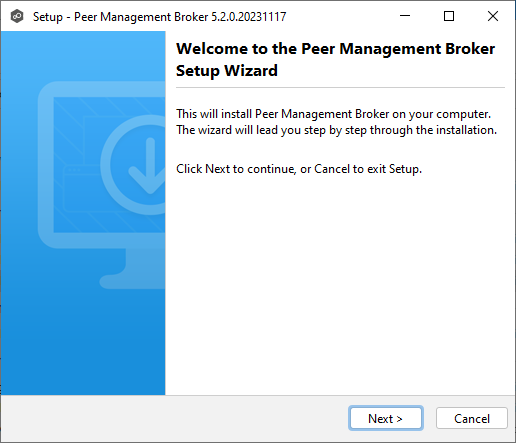Cancel the Peer Management Broker installation
Viewport: 516px width, 443px height.
tap(472, 418)
